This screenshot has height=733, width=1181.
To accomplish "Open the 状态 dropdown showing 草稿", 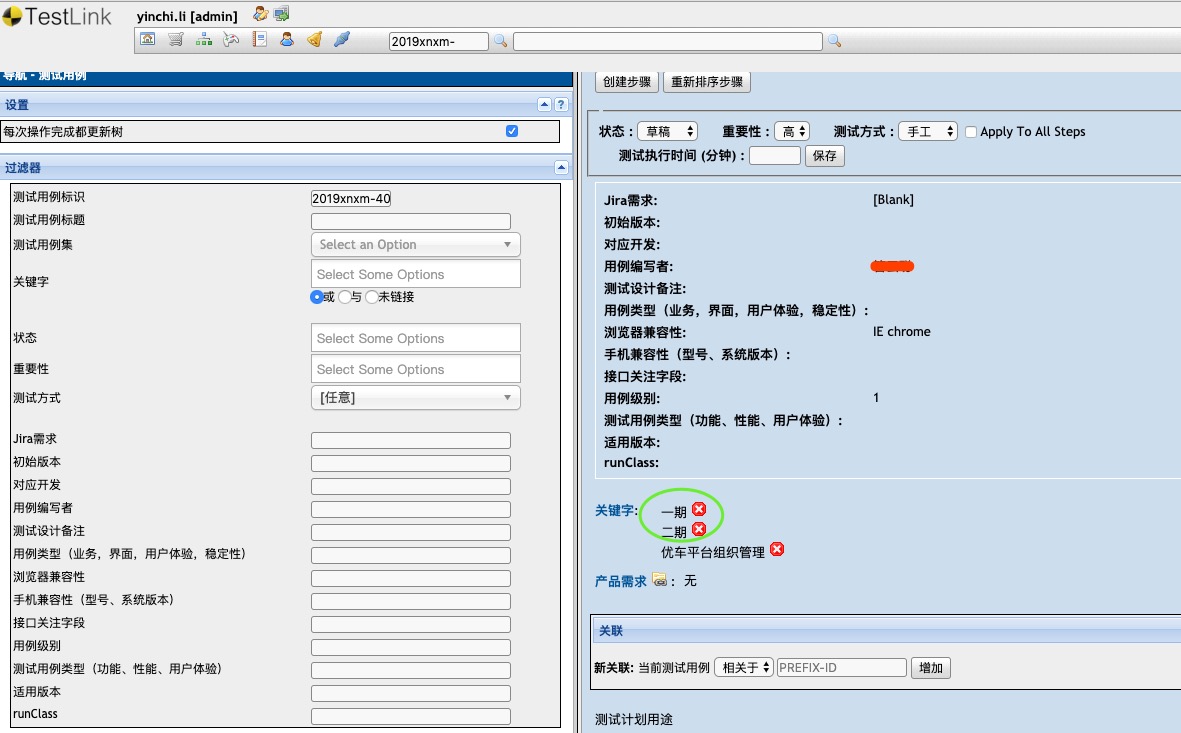I will pos(667,131).
